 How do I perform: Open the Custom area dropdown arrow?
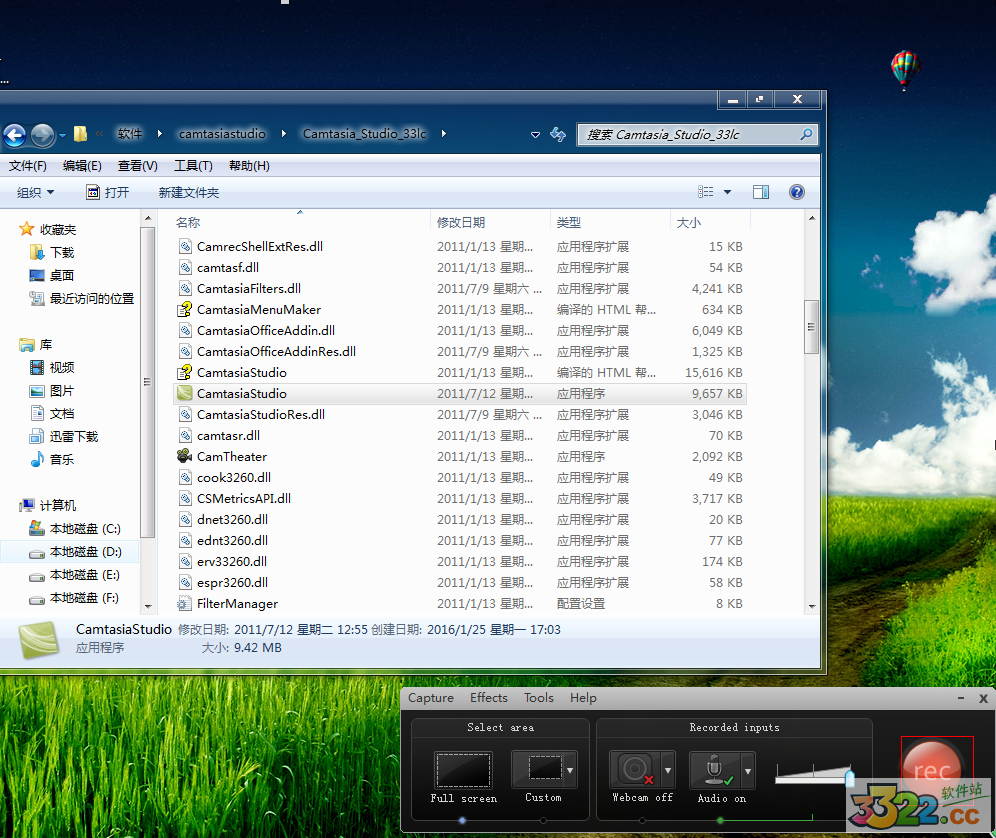570,771
